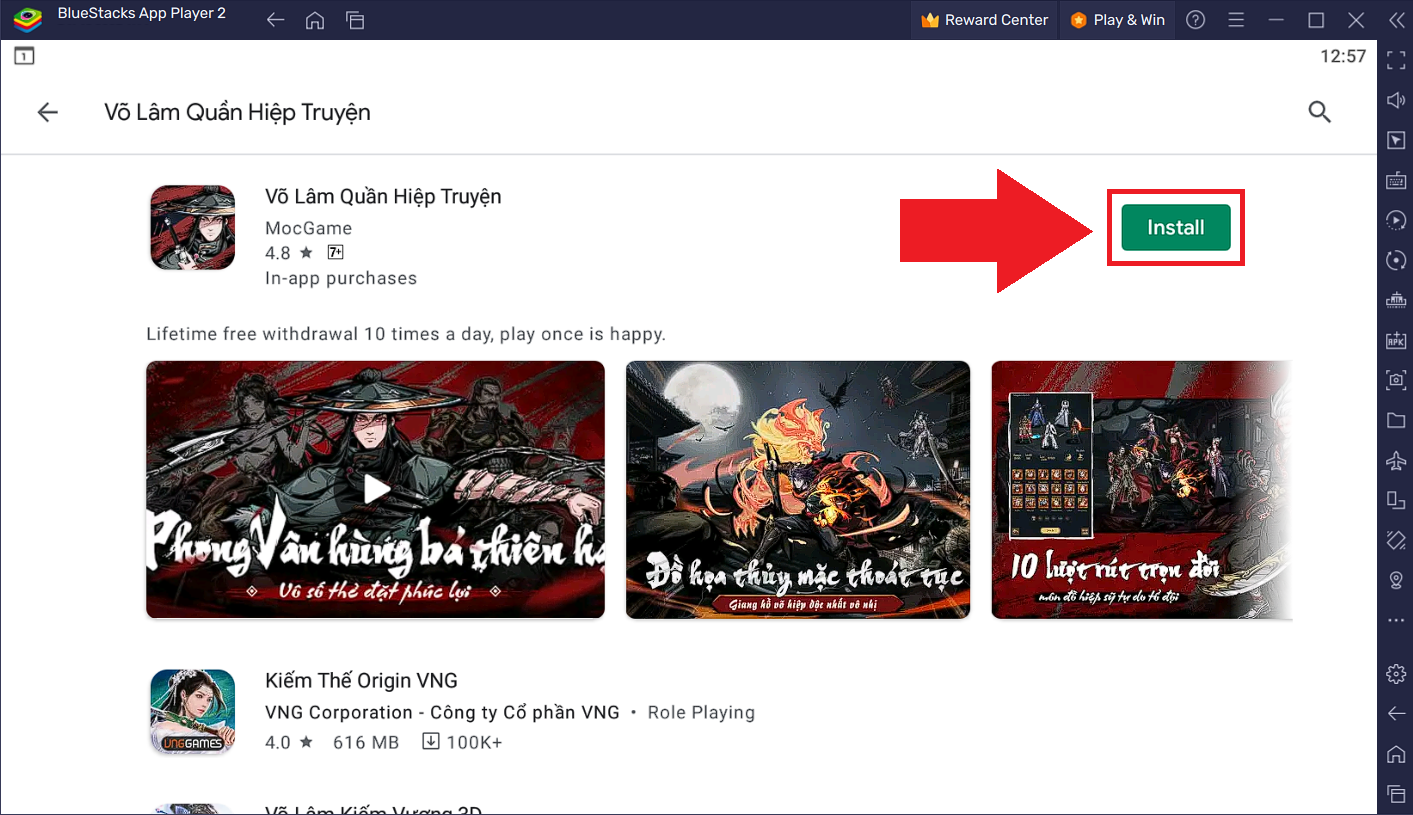Expand the sidebar three-dots more options
The height and width of the screenshot is (815, 1413).
point(1396,621)
